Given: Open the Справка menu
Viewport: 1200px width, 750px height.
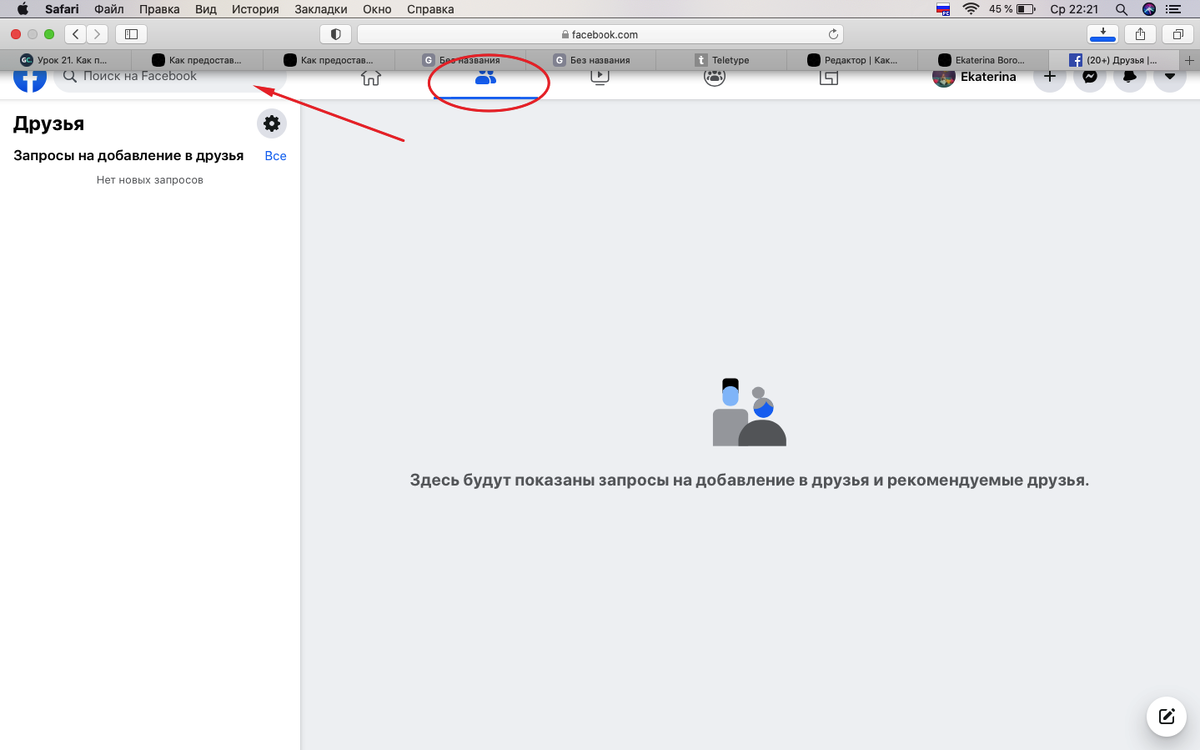Looking at the screenshot, I should [430, 9].
